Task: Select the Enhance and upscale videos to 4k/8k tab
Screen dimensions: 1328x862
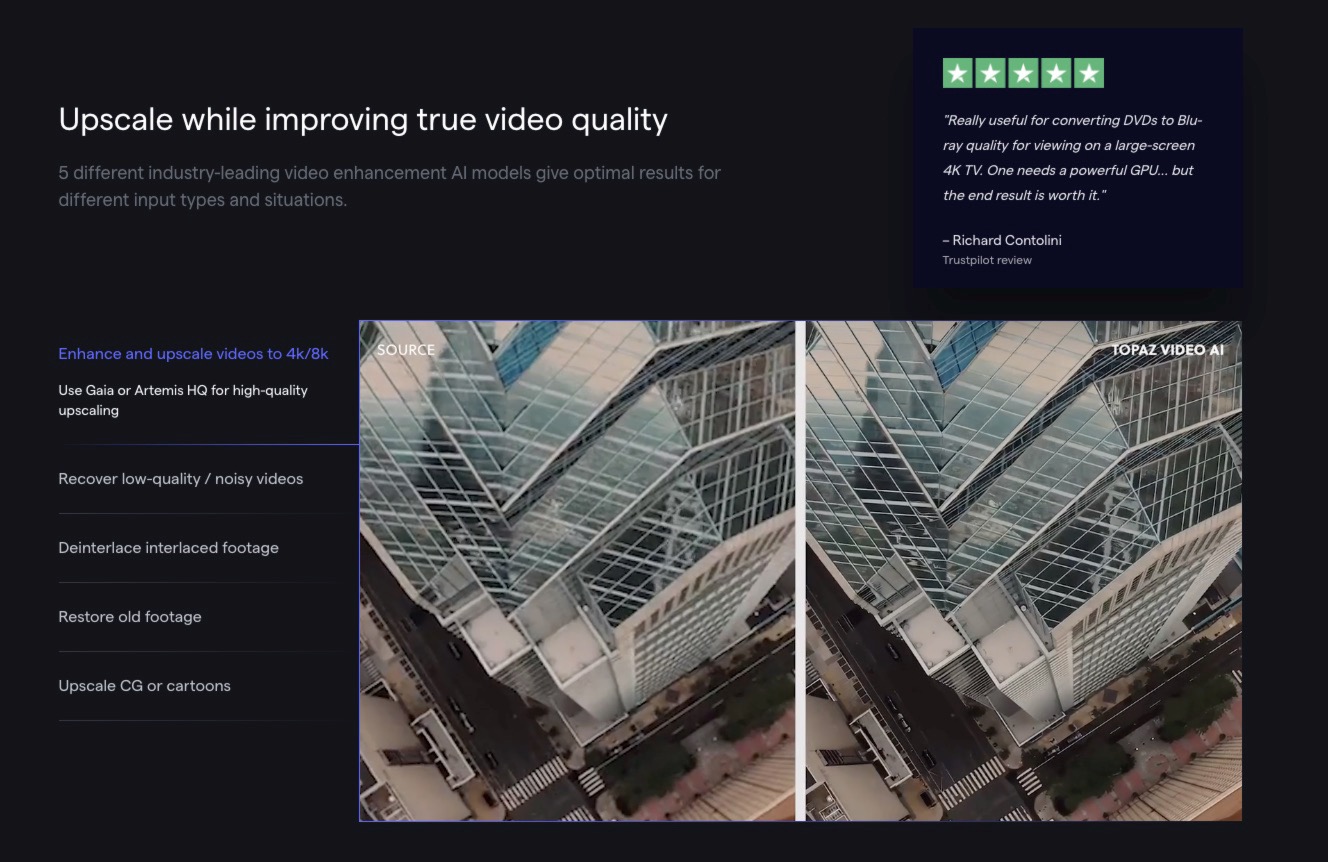Action: point(193,354)
